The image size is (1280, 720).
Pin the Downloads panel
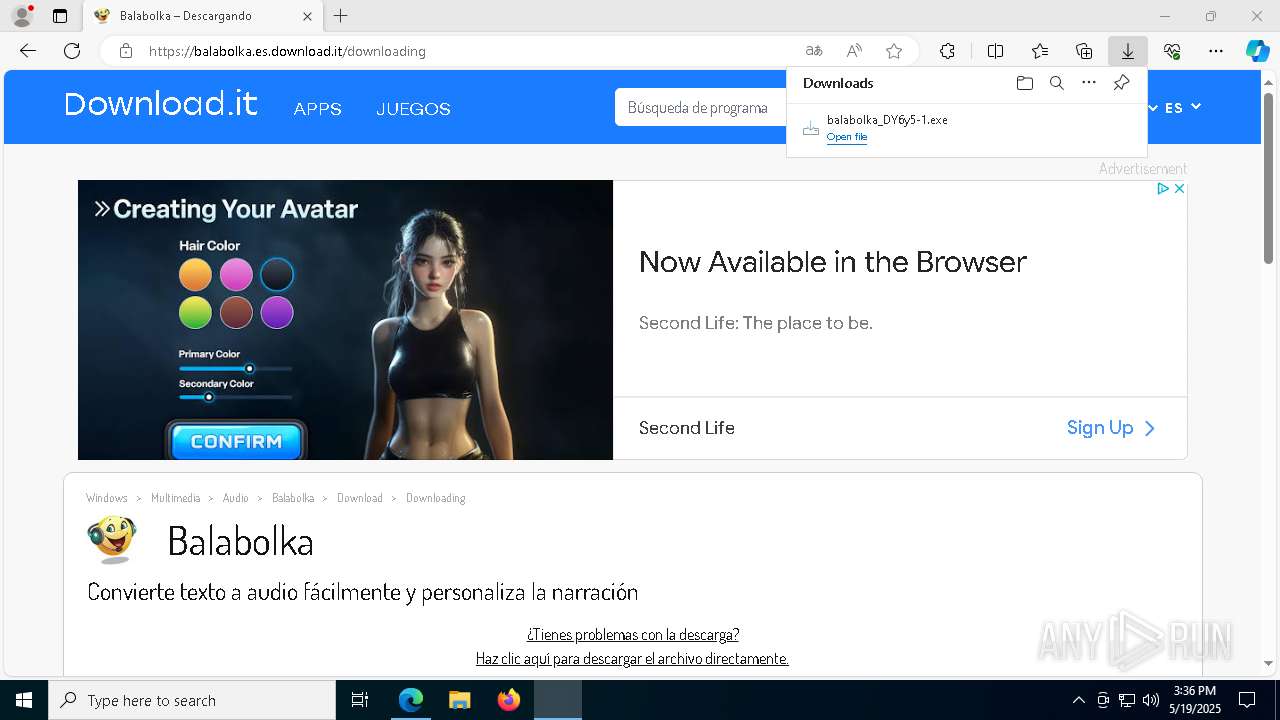tap(1121, 83)
